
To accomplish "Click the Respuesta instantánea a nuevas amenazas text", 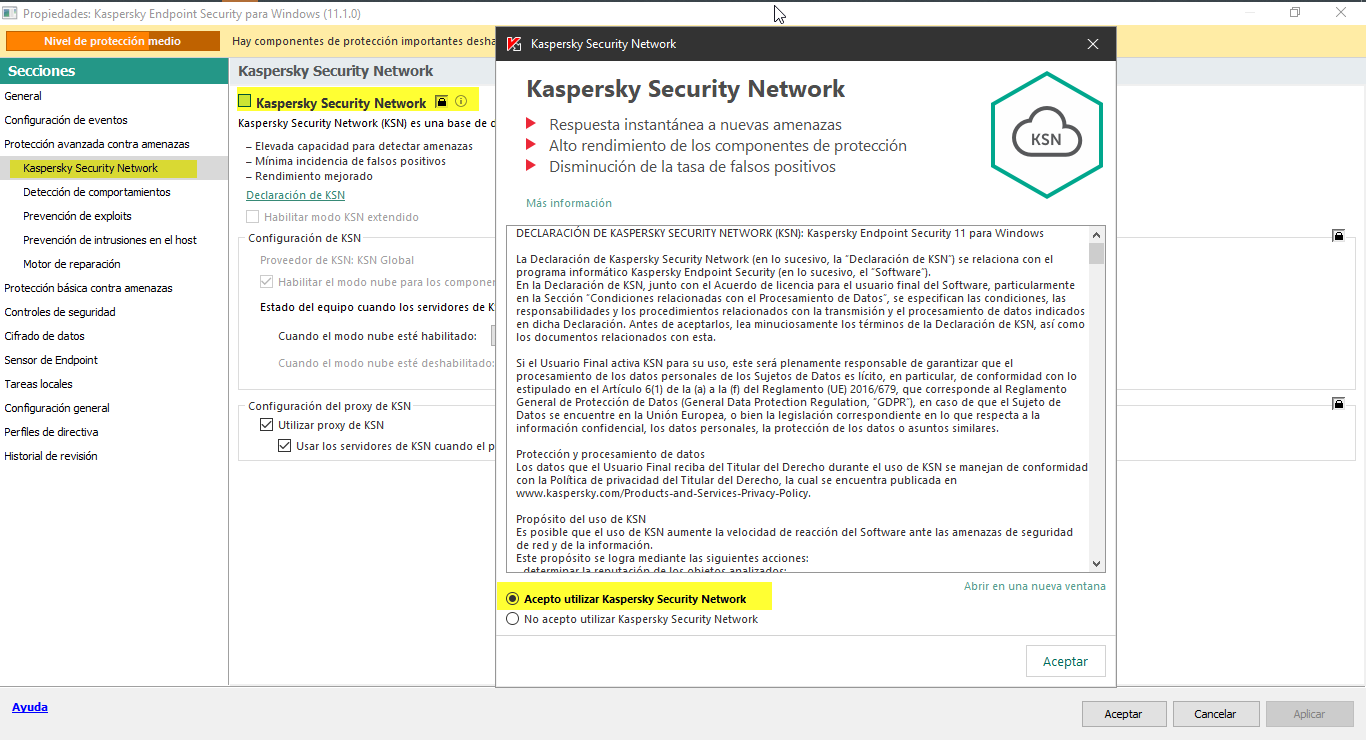I will pyautogui.click(x=695, y=125).
